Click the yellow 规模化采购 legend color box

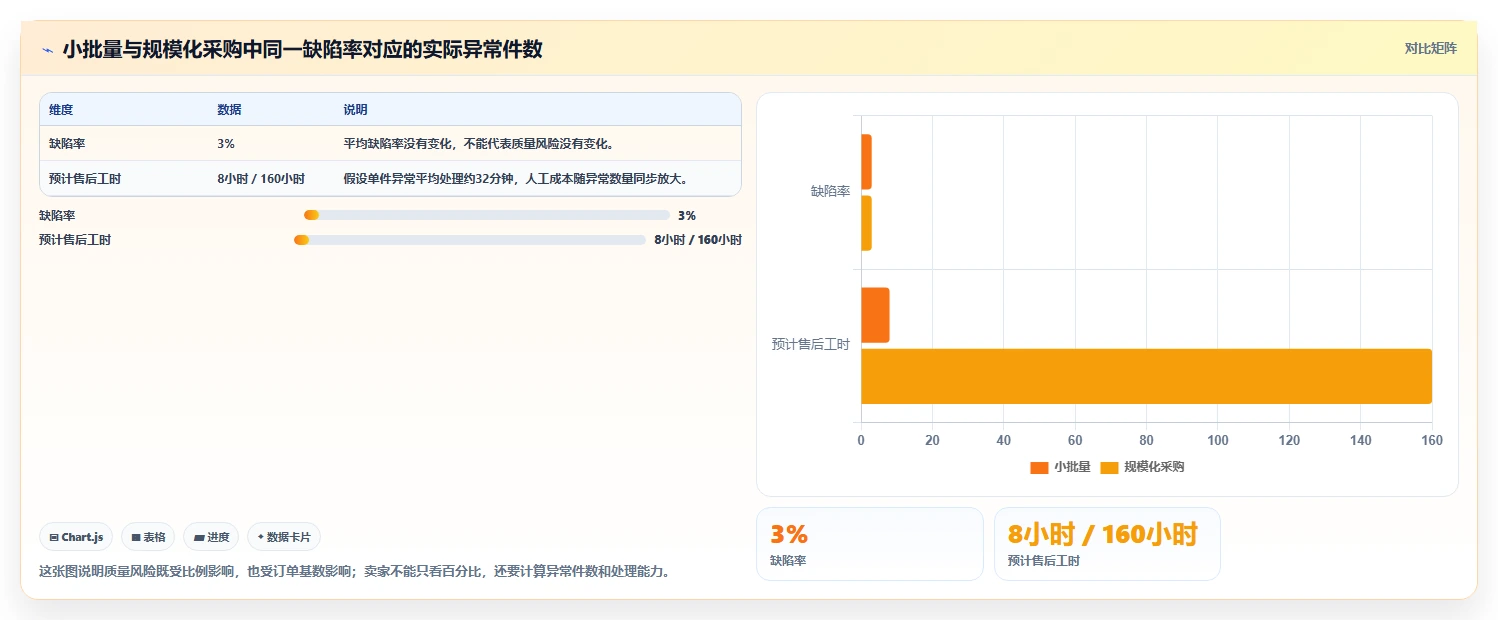[x=1109, y=467]
